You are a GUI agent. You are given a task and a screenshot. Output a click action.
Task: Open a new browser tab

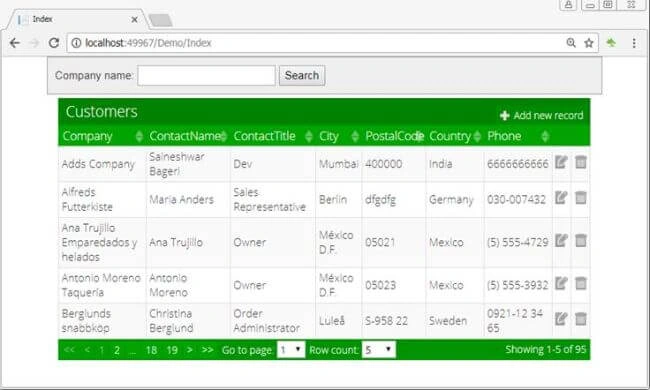pyautogui.click(x=161, y=20)
